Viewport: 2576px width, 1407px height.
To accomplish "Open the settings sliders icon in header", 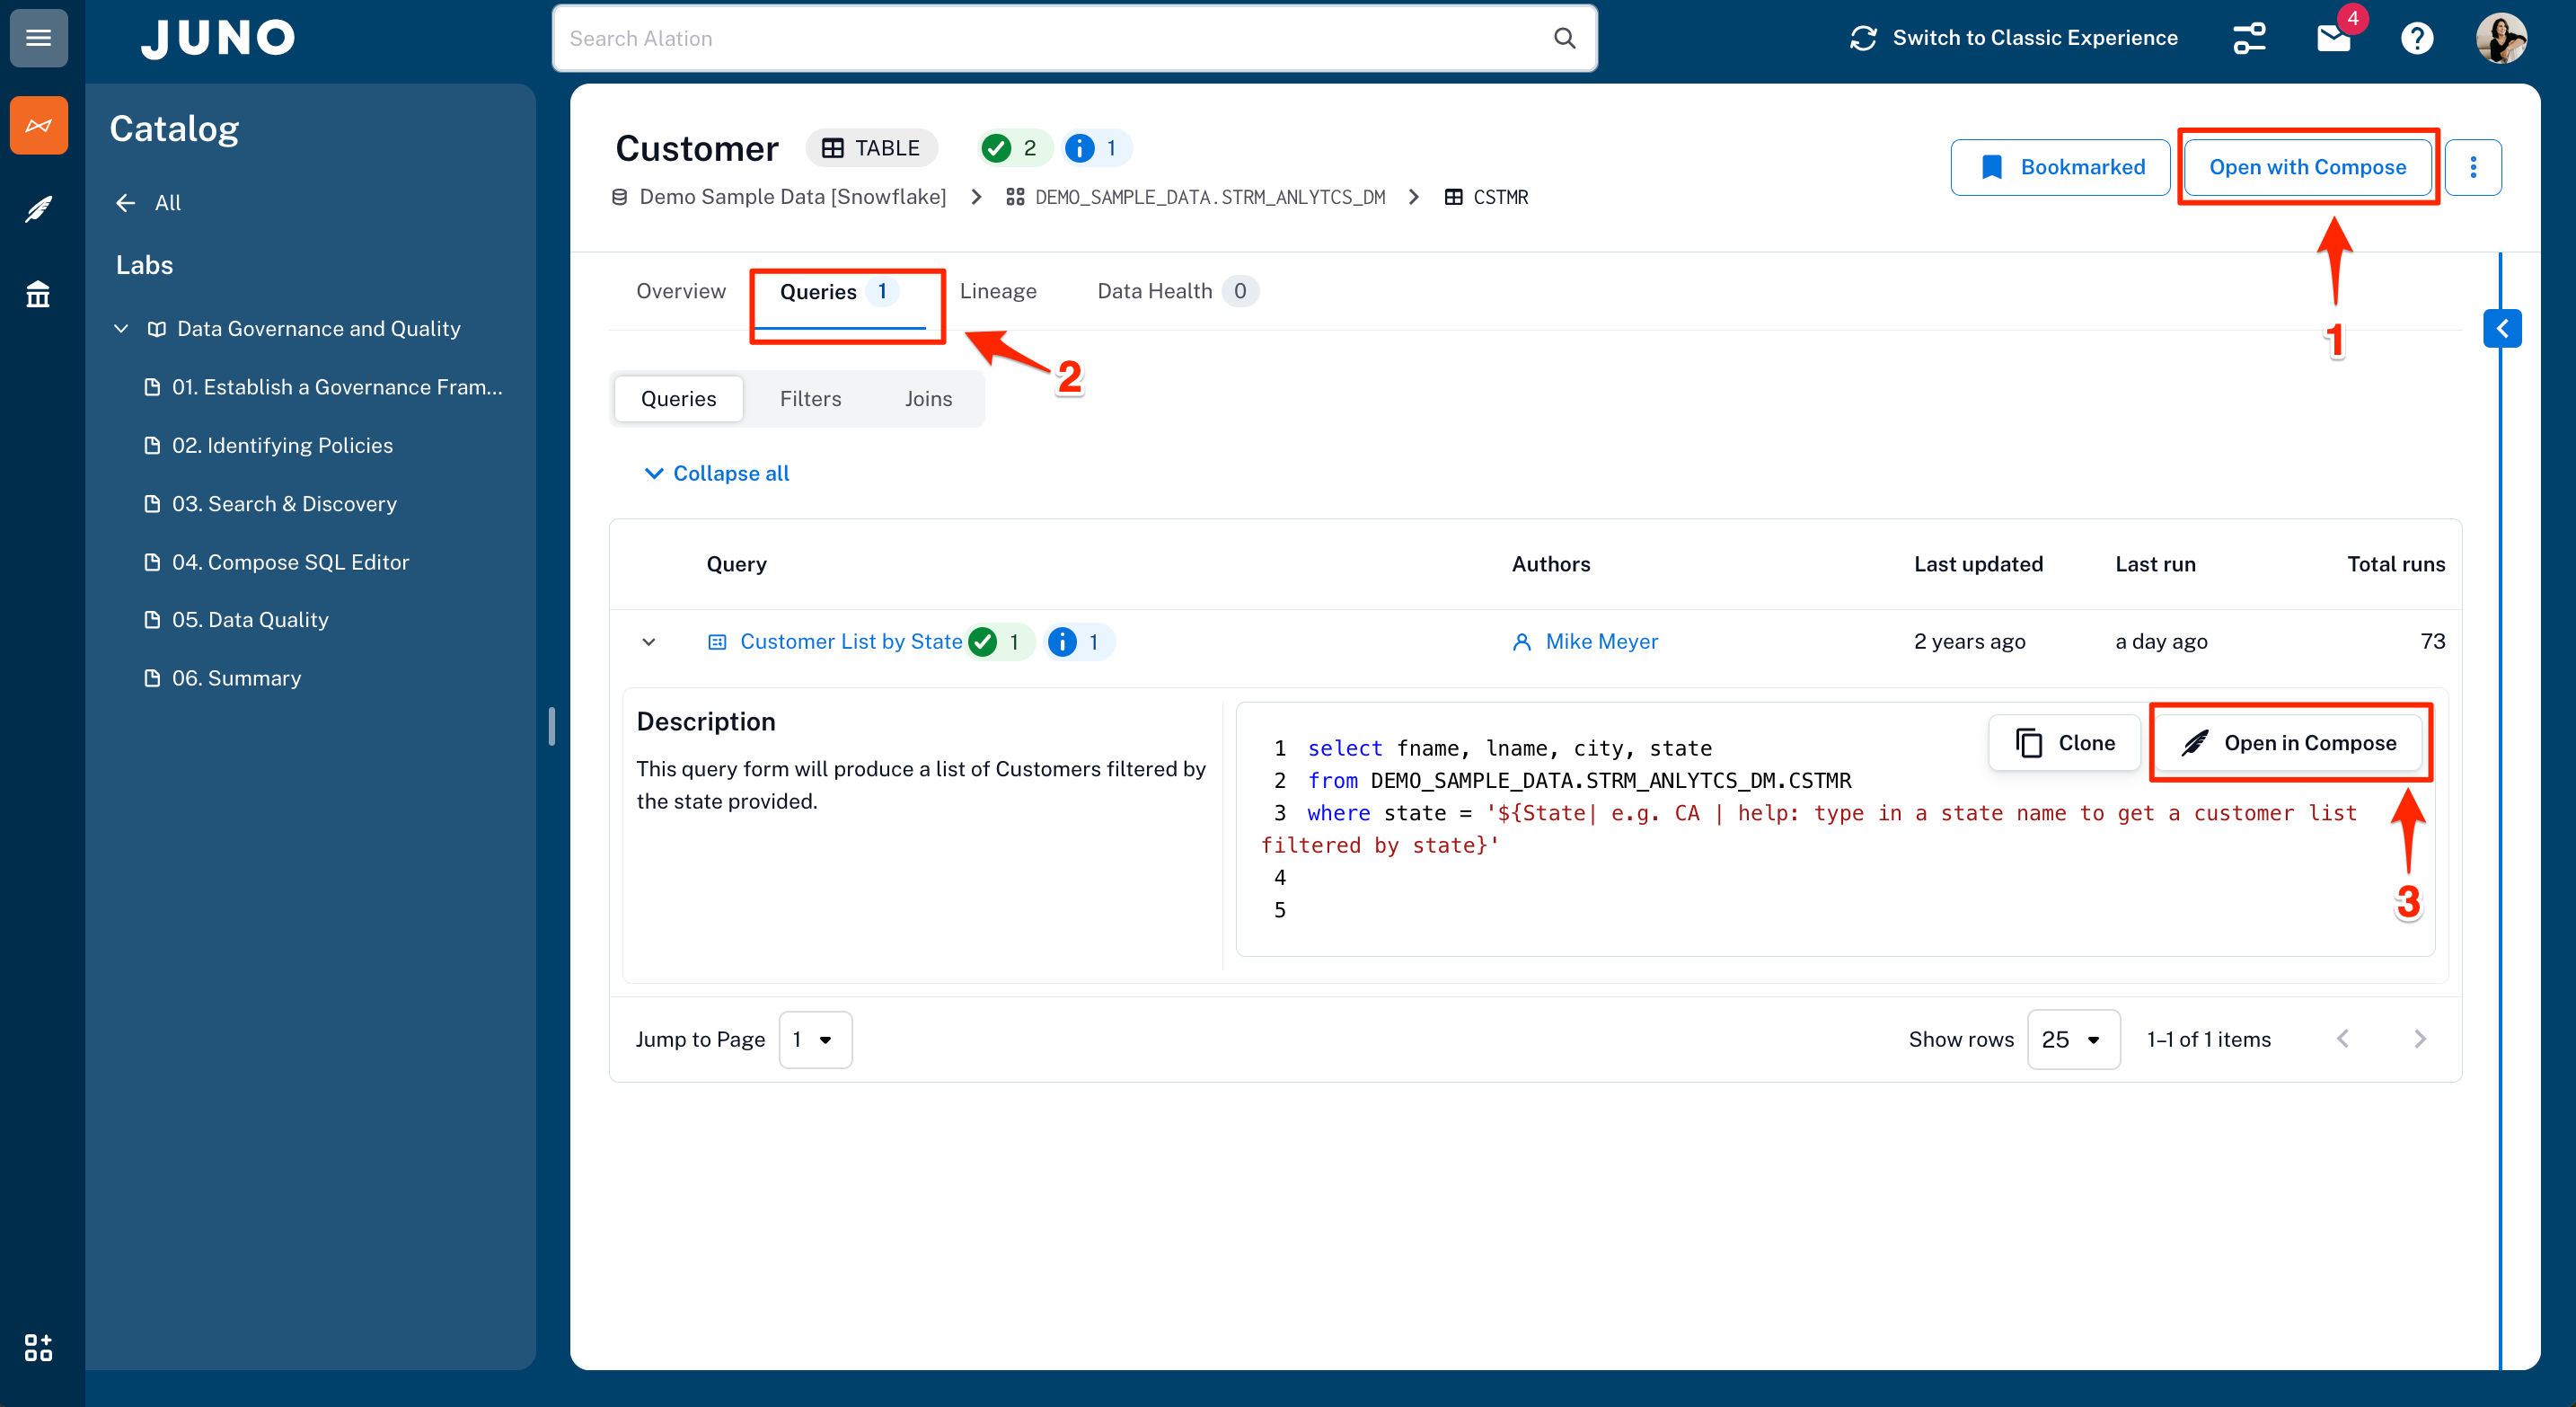I will tap(2249, 38).
